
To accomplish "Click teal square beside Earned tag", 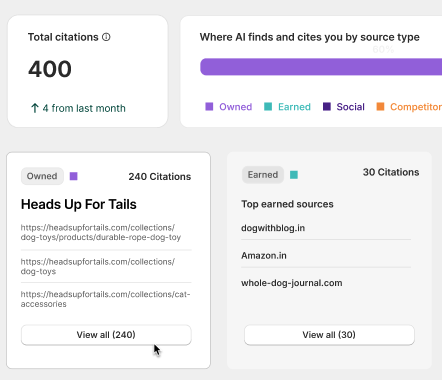I will click(294, 175).
